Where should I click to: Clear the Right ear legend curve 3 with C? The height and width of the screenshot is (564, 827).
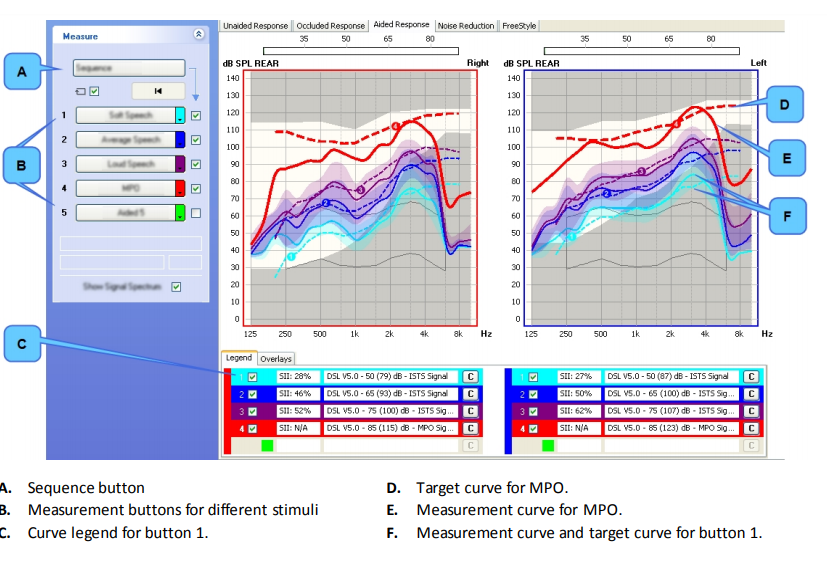[x=470, y=412]
